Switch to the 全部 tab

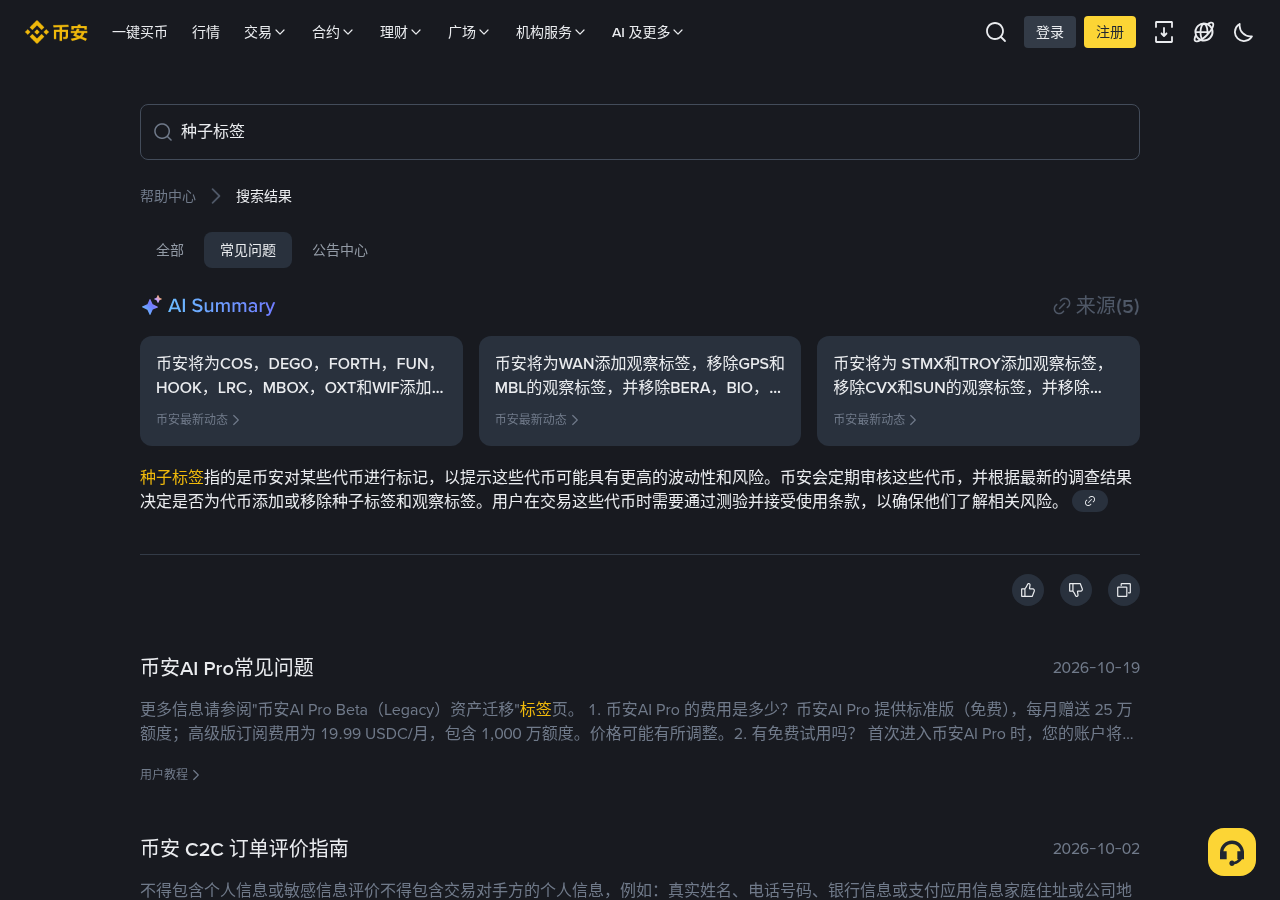170,250
